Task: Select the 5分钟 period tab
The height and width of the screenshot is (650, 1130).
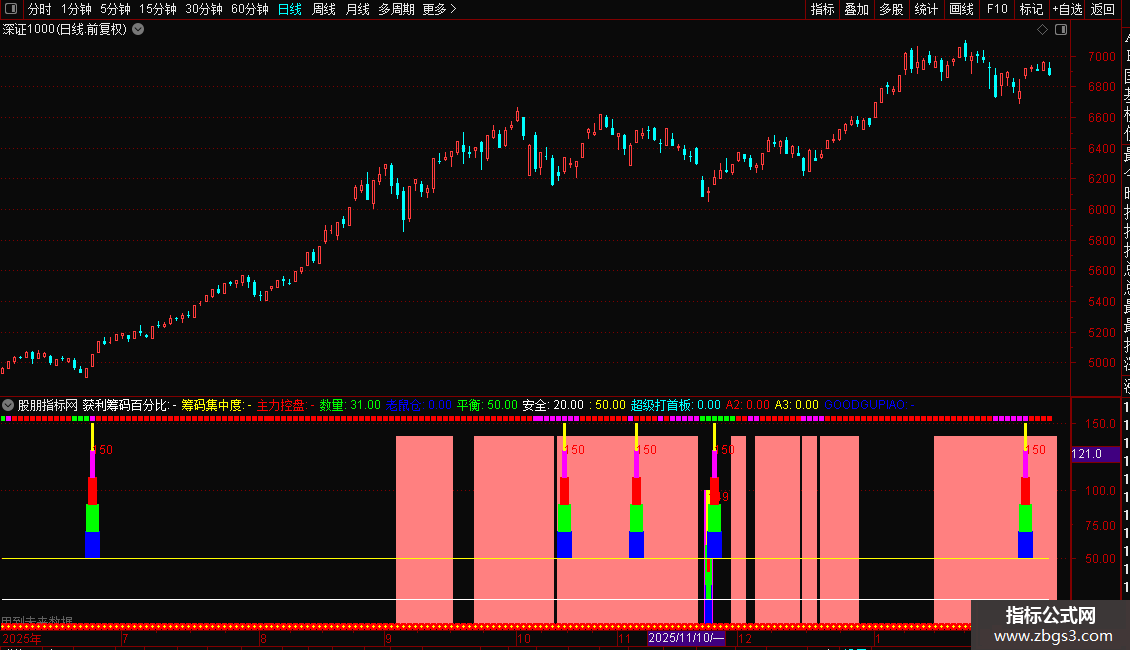Action: (x=115, y=9)
